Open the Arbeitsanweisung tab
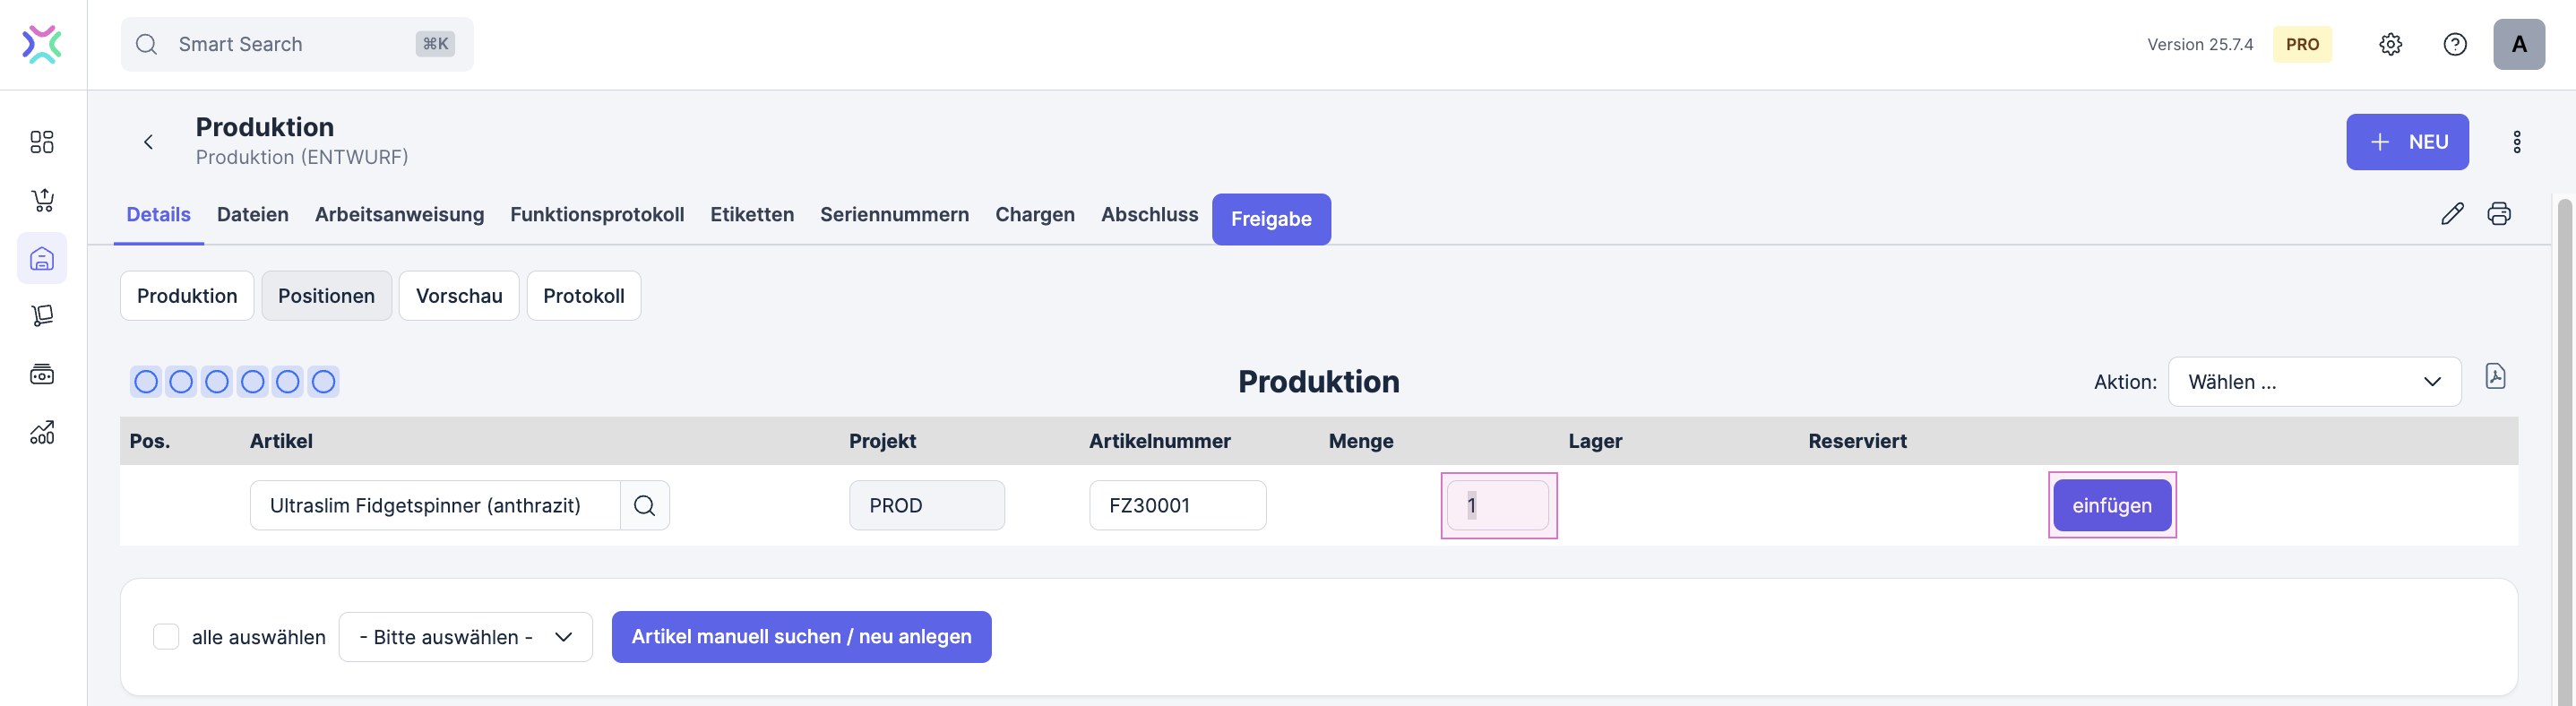Viewport: 2576px width, 706px height. [x=399, y=214]
